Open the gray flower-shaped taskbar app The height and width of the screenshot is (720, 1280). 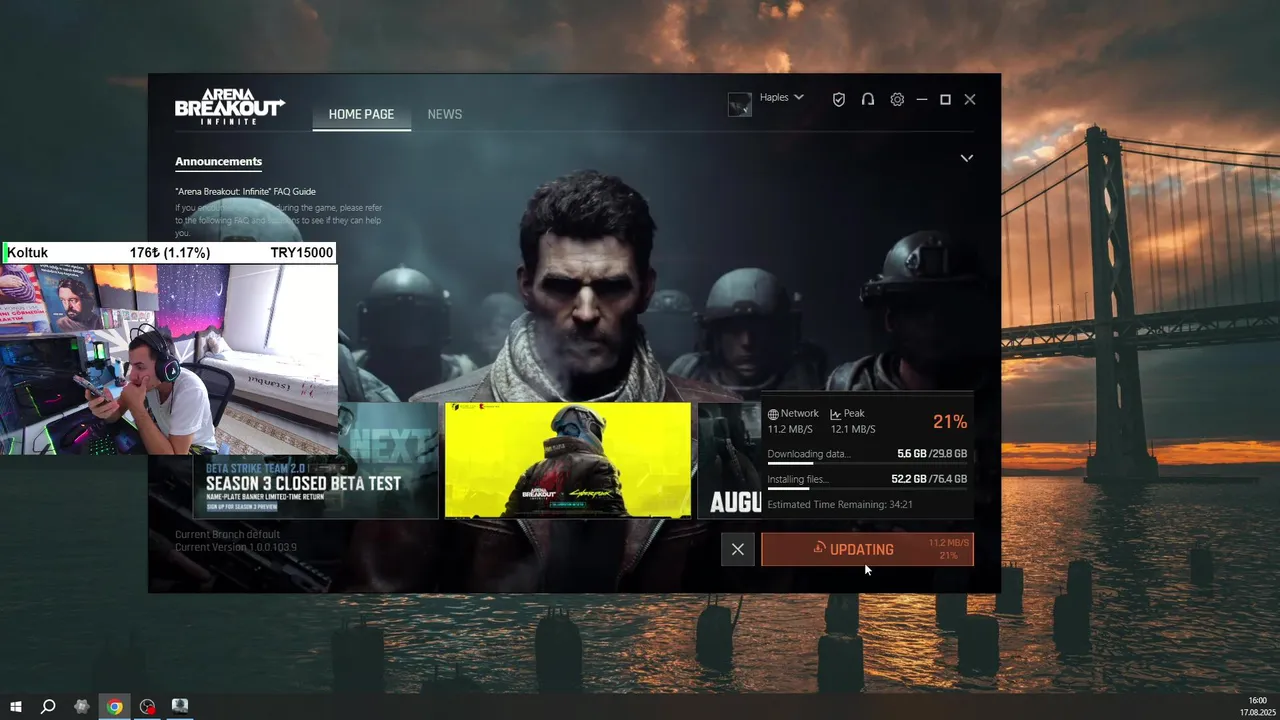(82, 706)
